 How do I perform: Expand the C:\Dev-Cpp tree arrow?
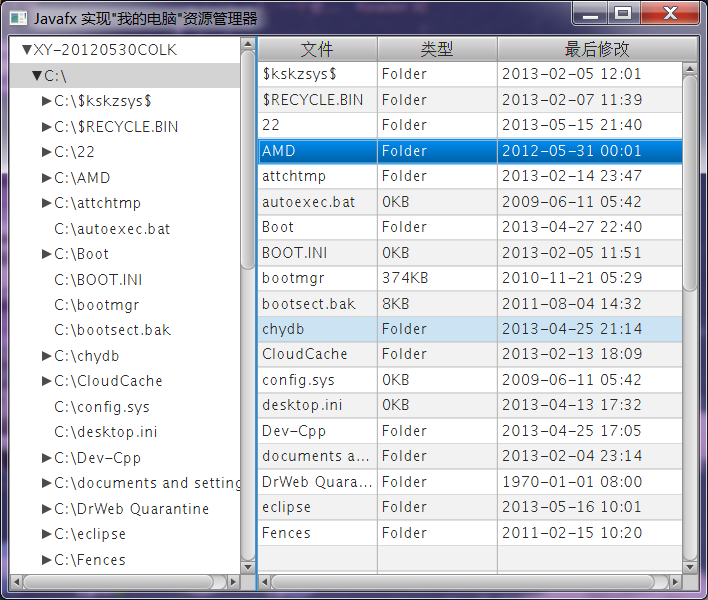pyautogui.click(x=47, y=458)
